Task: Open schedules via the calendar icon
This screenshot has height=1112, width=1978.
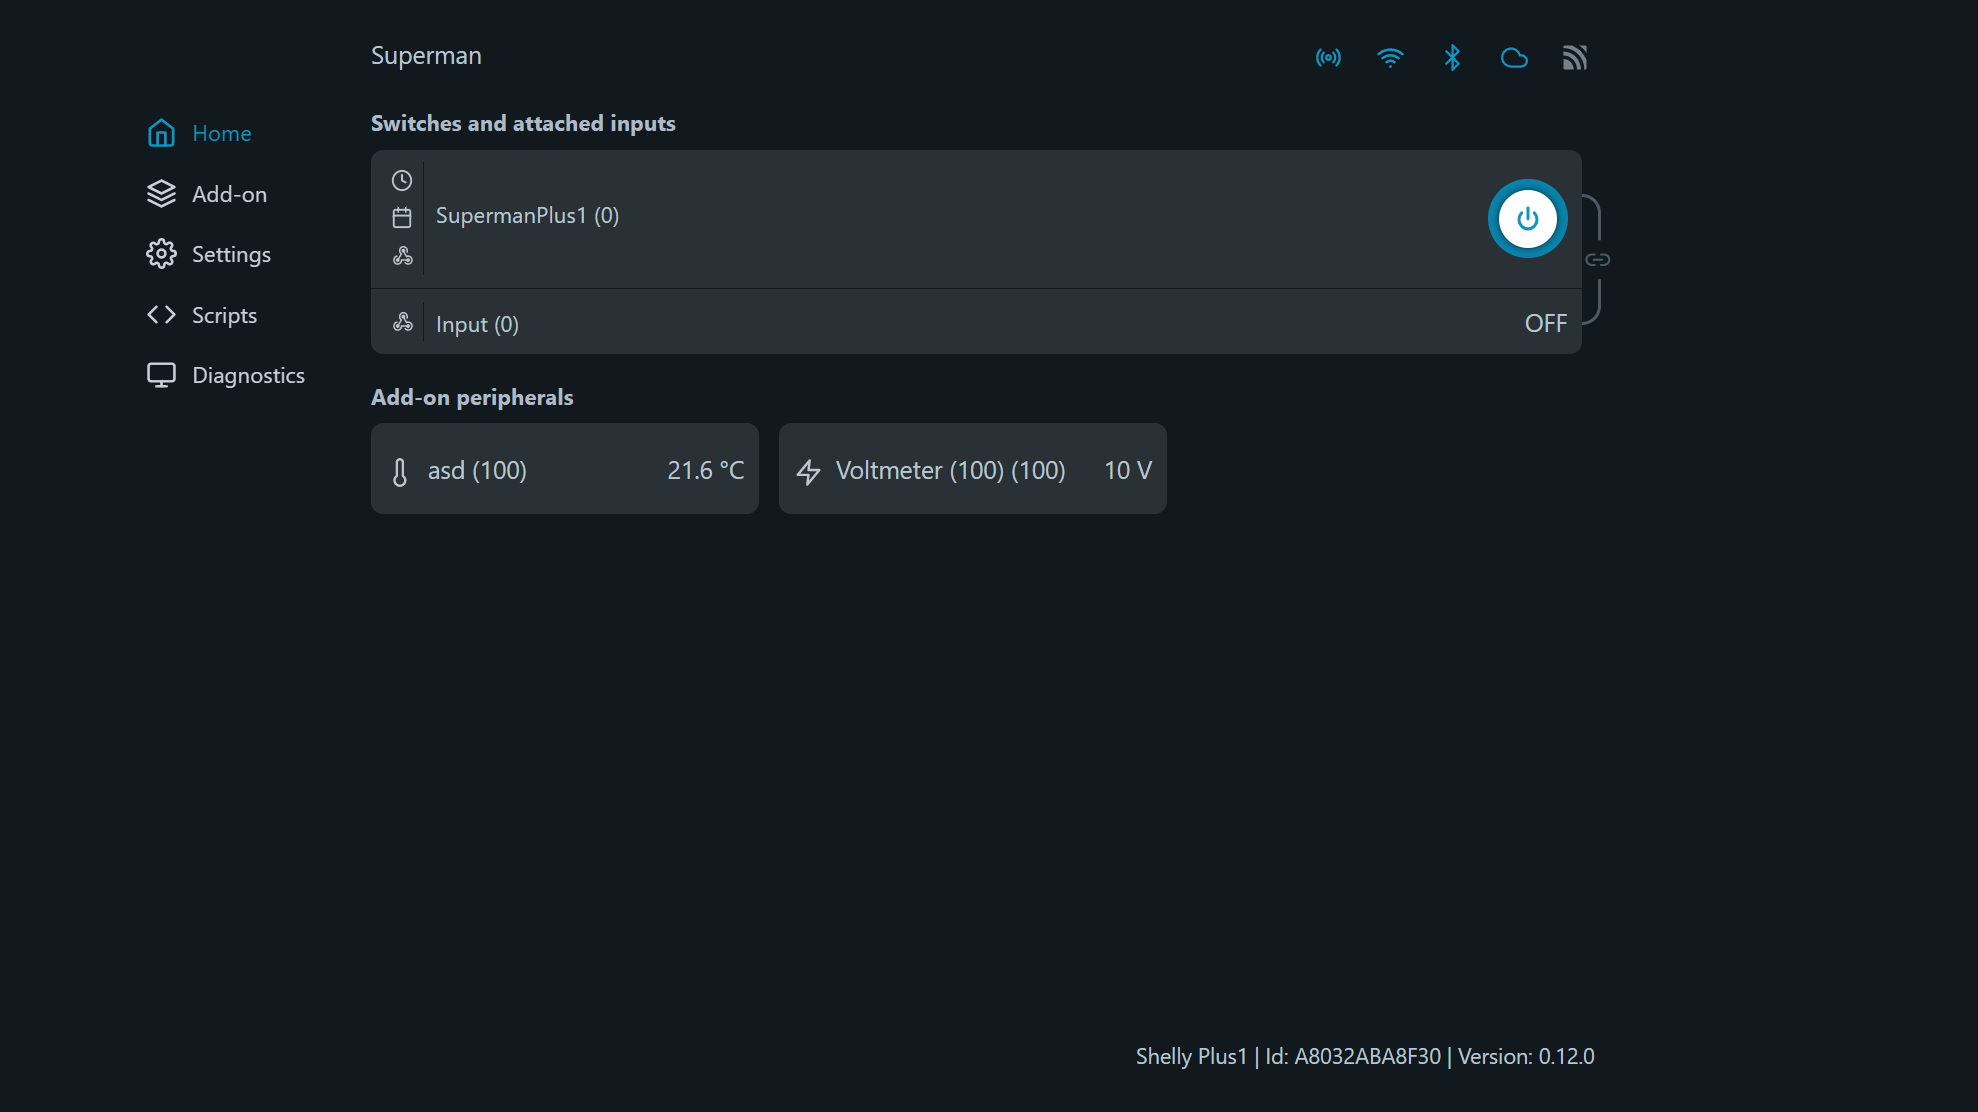Action: coord(402,217)
